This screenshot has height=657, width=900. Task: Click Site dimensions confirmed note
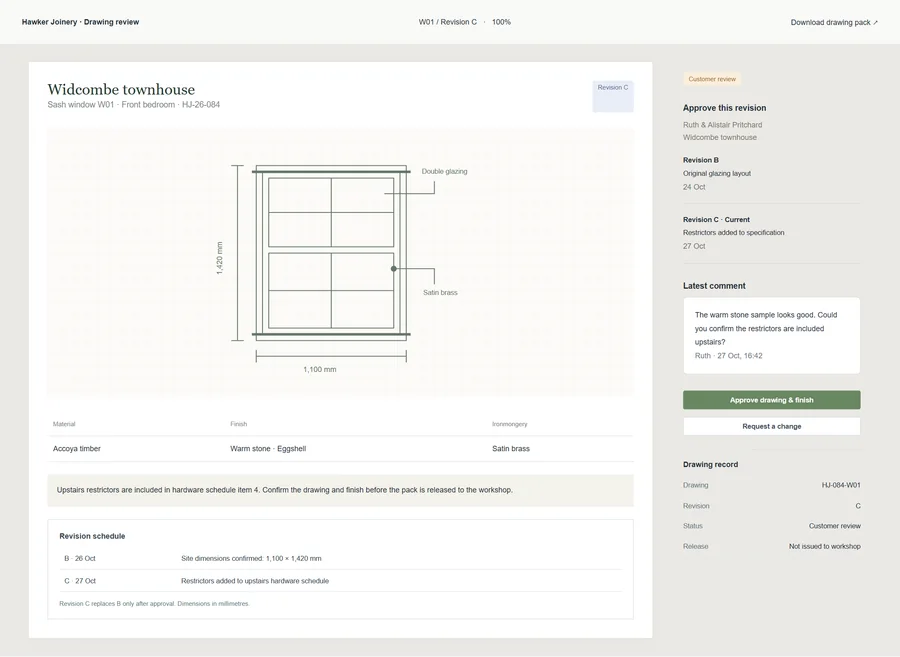251,558
